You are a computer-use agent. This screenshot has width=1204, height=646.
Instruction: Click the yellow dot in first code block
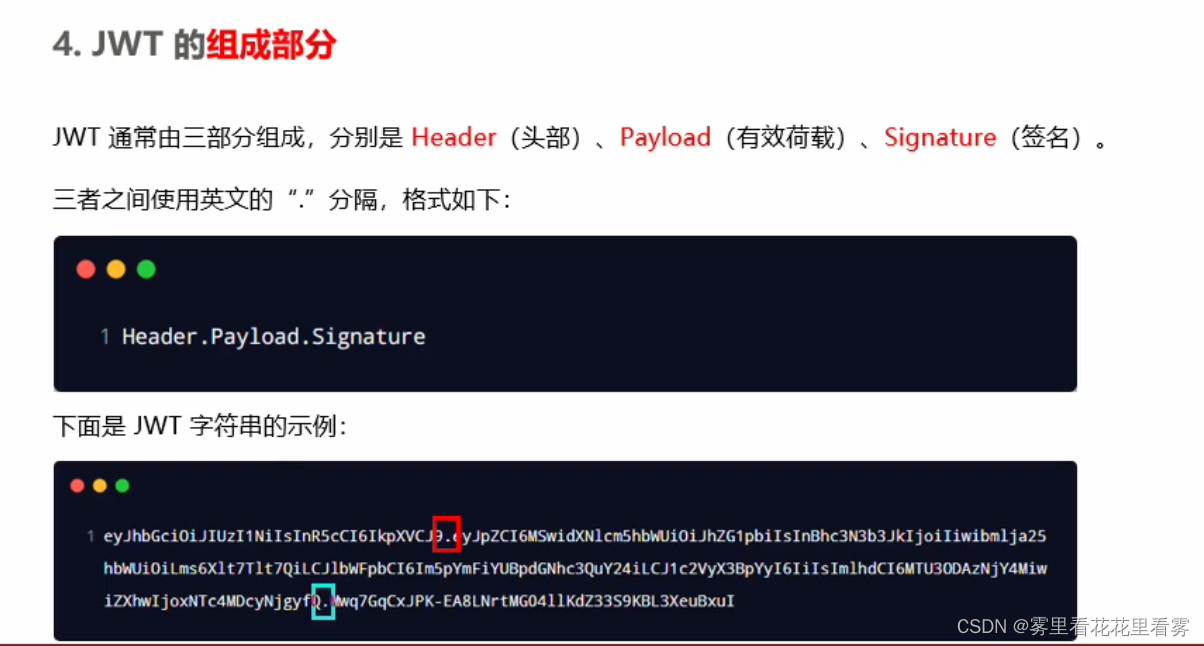point(116,269)
